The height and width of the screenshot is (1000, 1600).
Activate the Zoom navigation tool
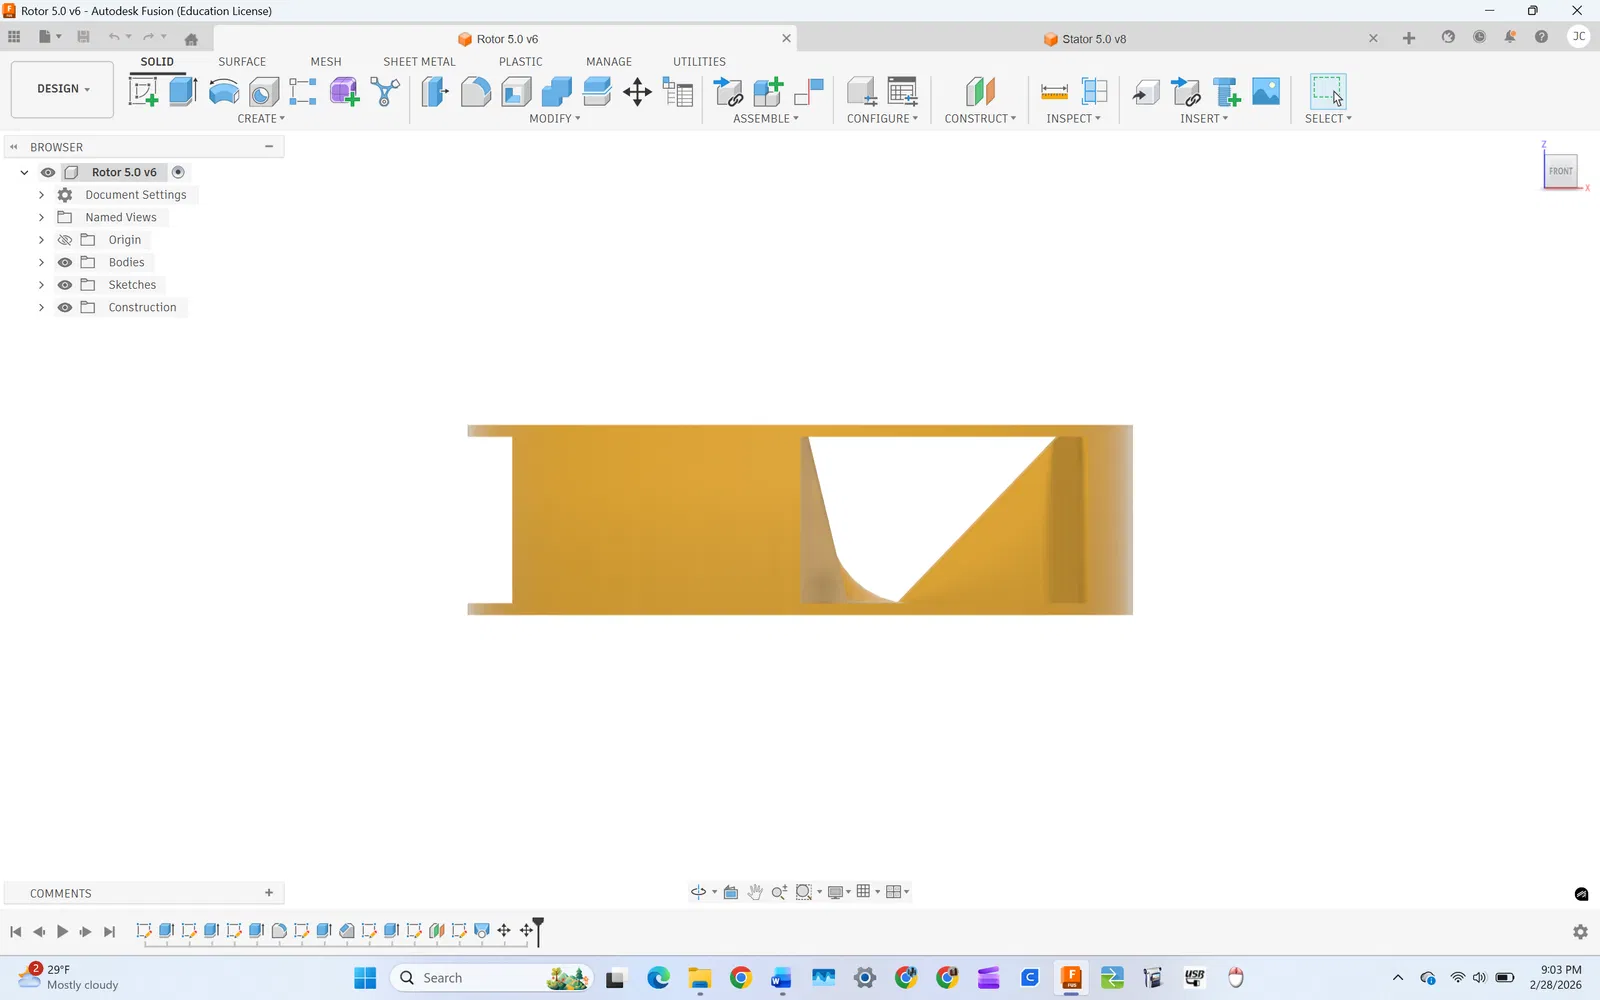click(x=779, y=892)
